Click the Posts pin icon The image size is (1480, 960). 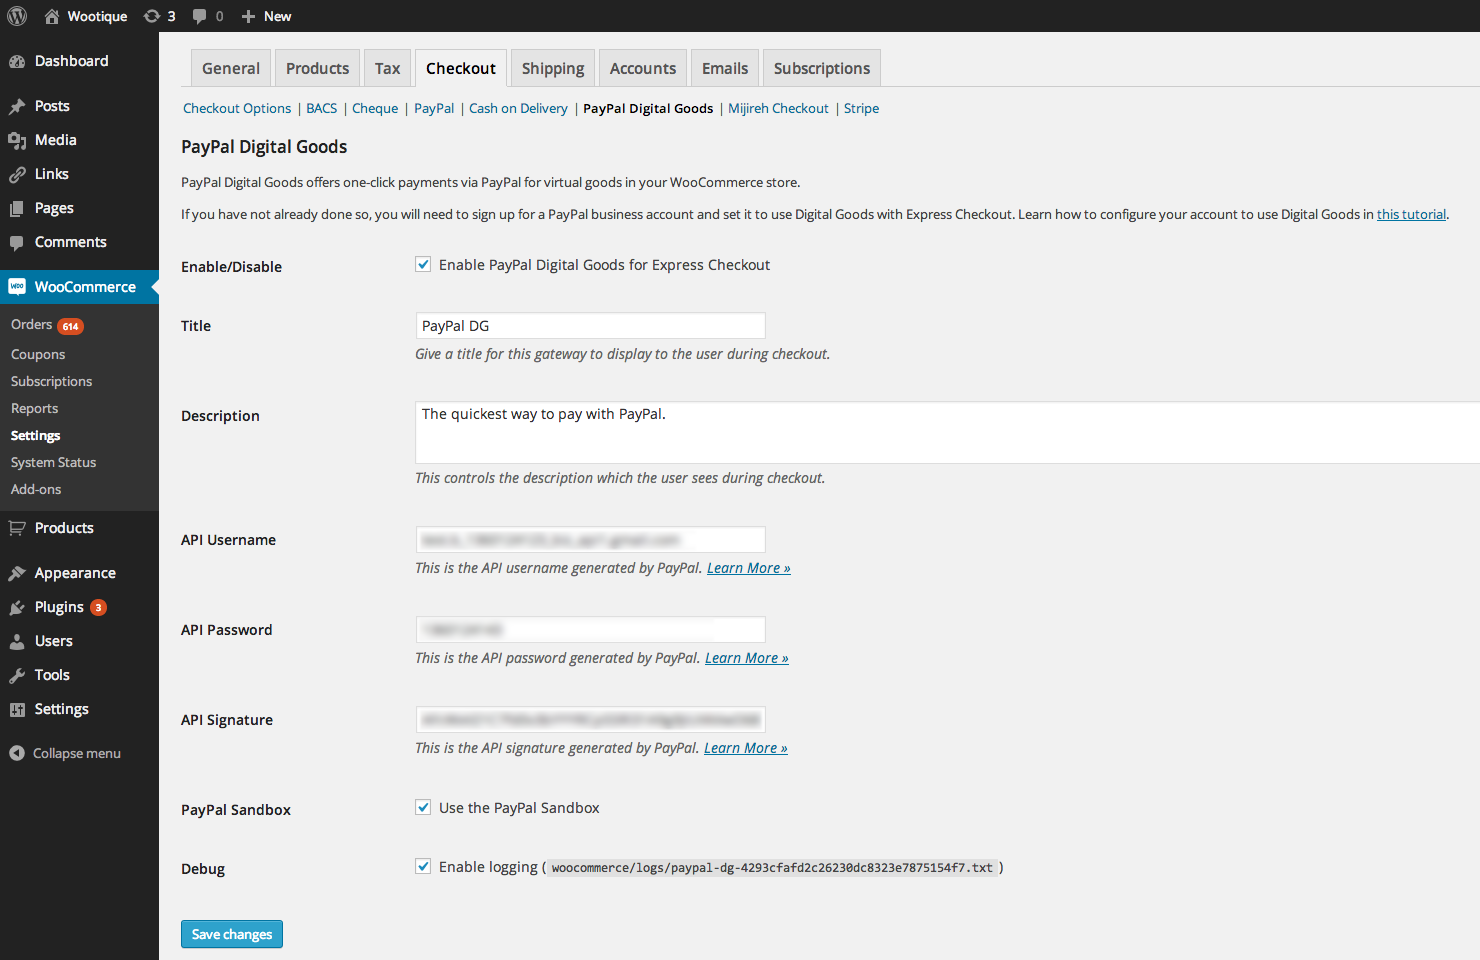coord(17,106)
